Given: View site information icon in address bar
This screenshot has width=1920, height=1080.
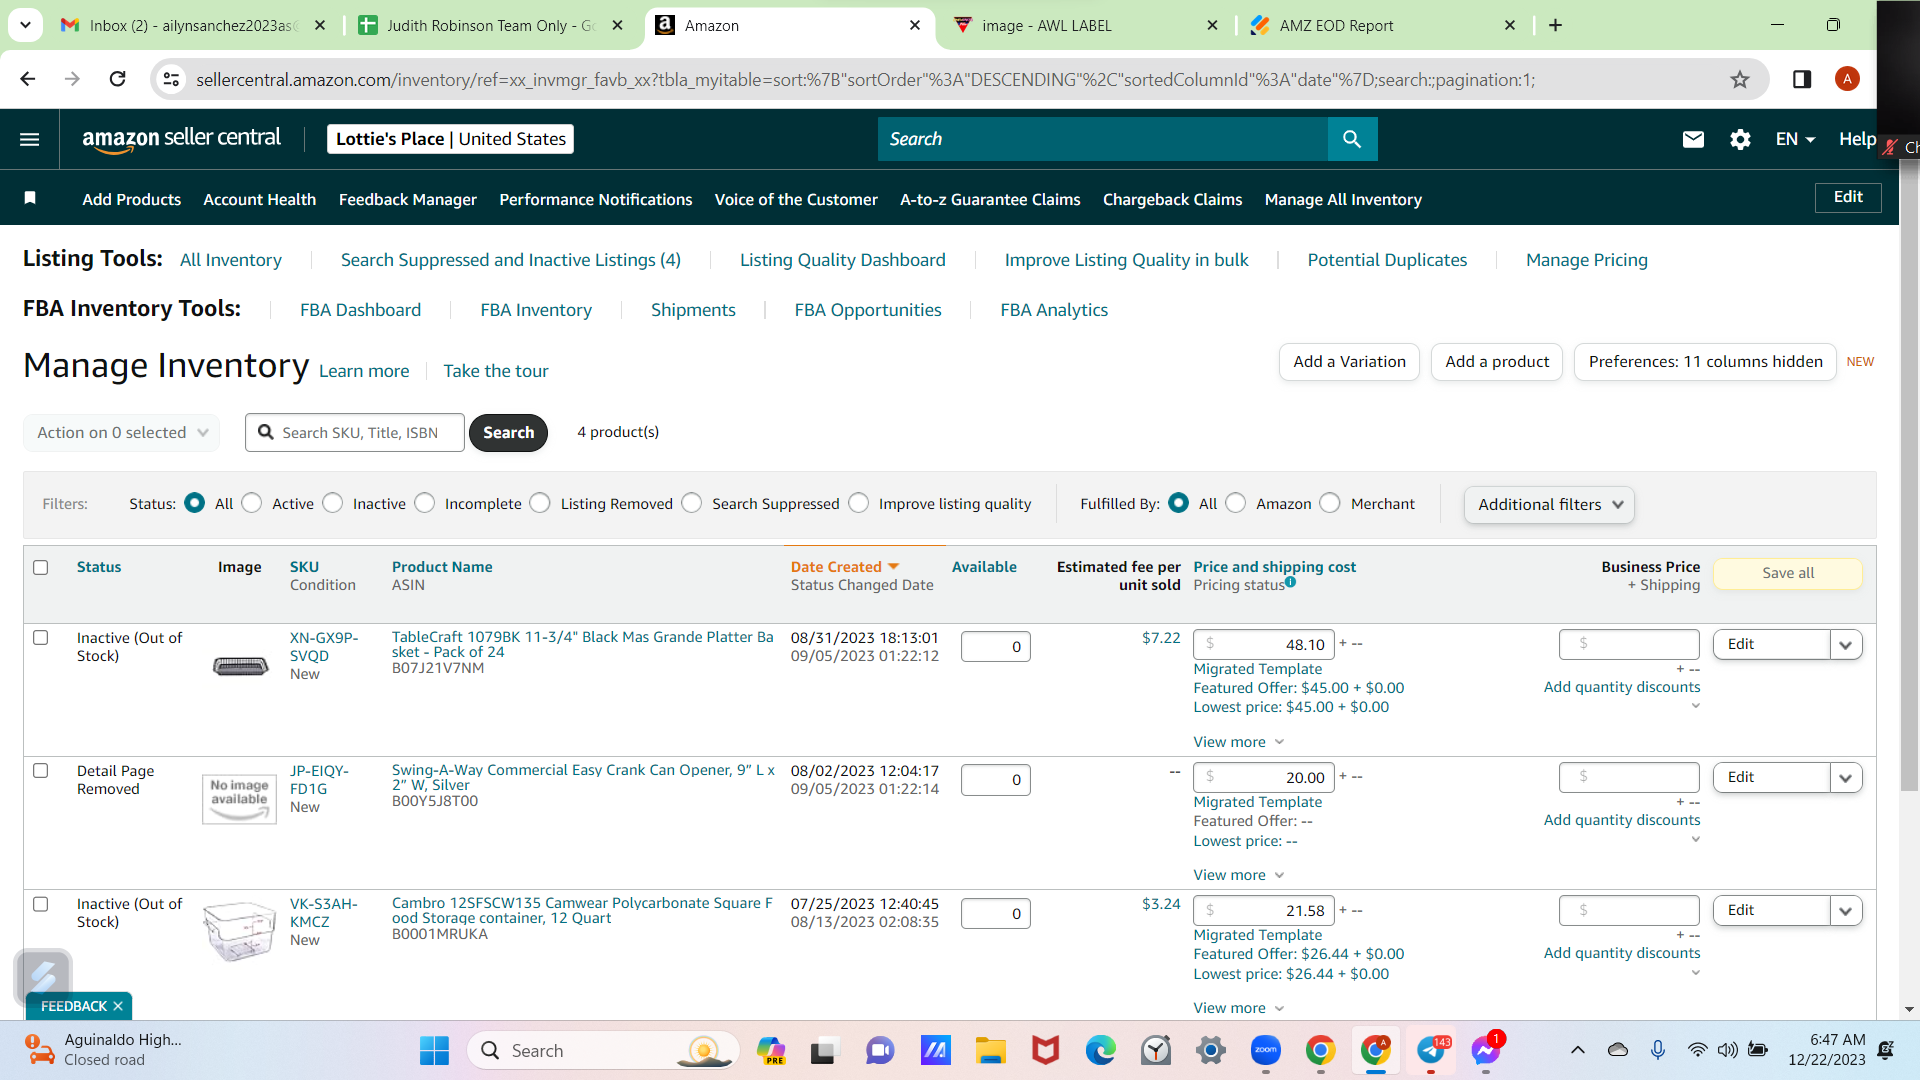Looking at the screenshot, I should 171,79.
